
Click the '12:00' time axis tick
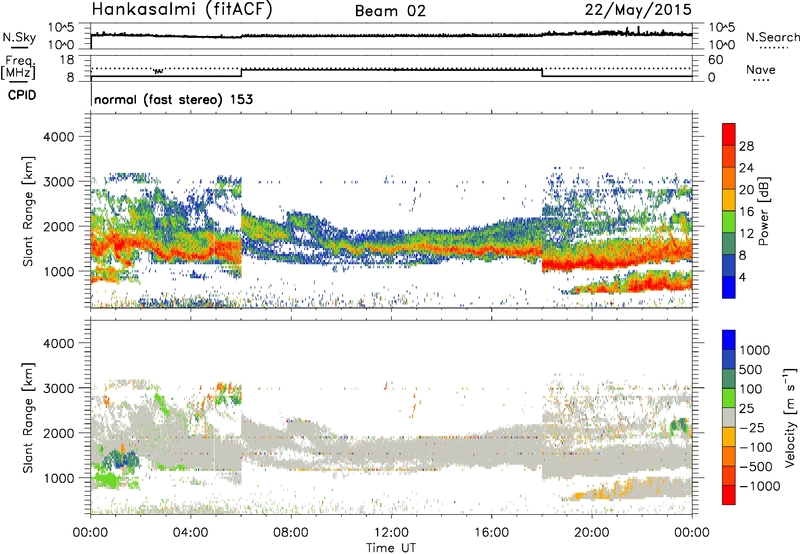tap(391, 533)
